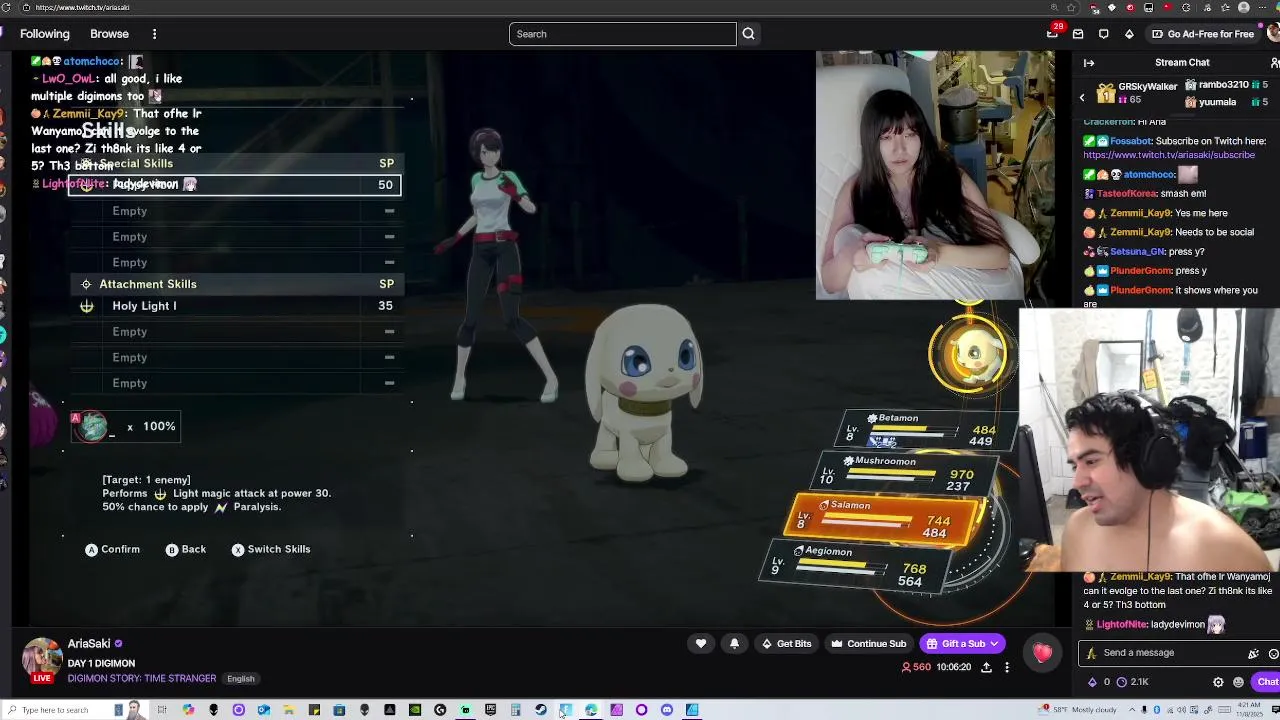Screen dimensions: 1280x720
Task: Open user avatar menu top right
Action: 1273,33
